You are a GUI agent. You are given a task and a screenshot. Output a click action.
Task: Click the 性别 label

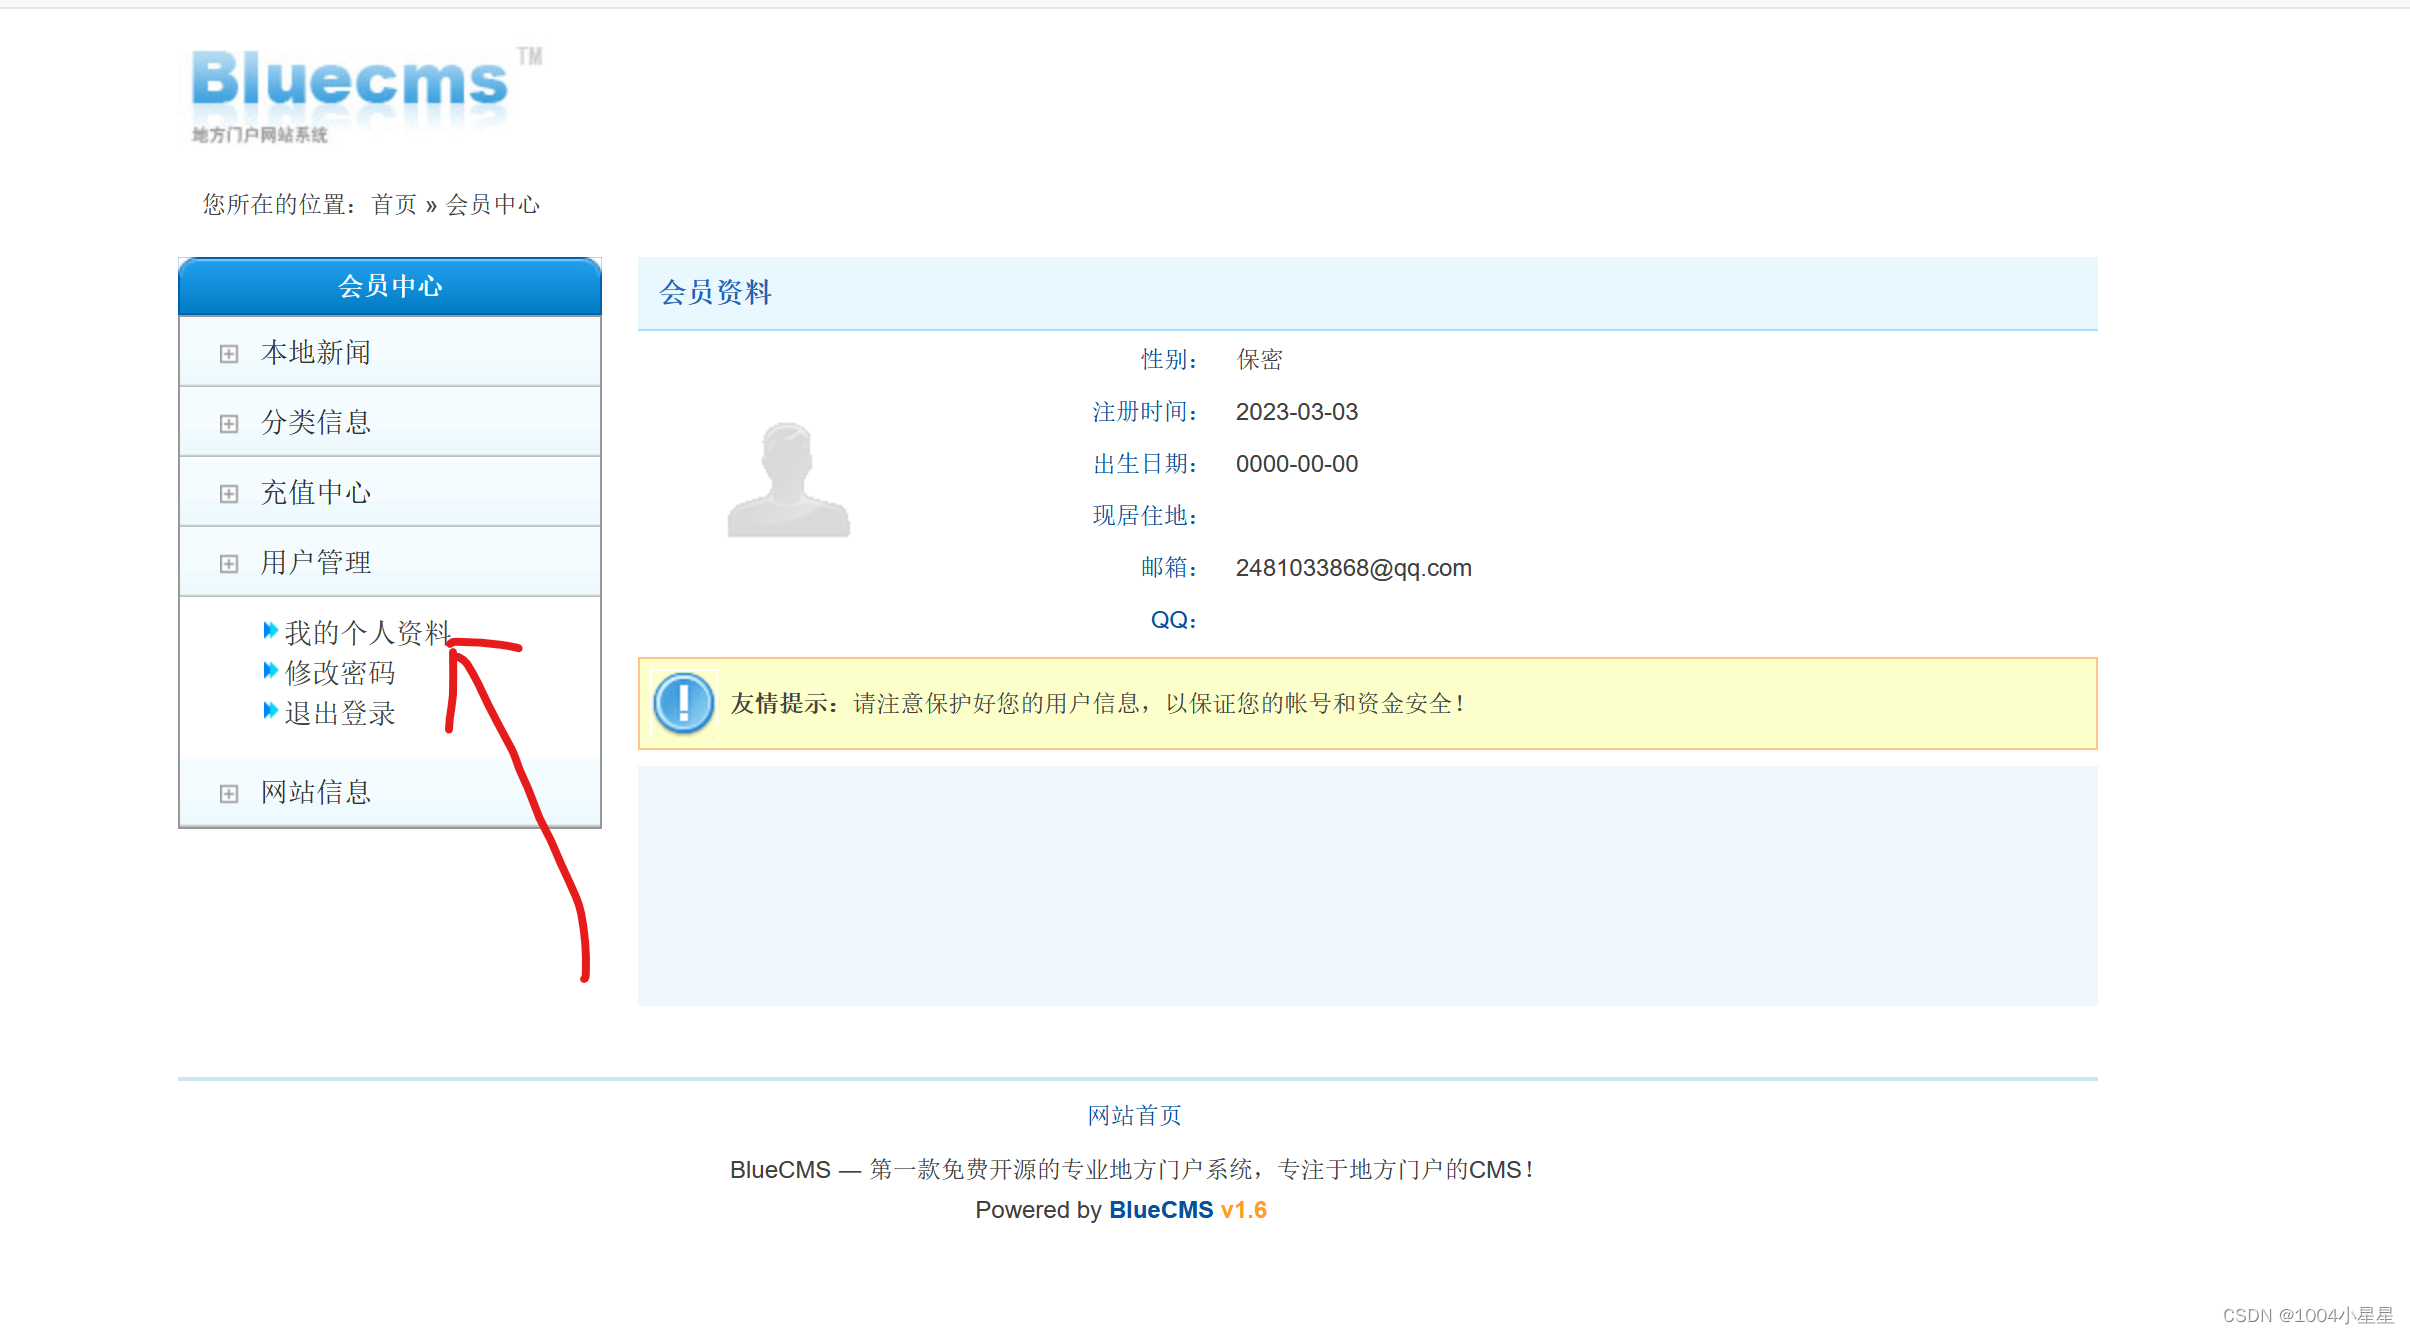1169,360
